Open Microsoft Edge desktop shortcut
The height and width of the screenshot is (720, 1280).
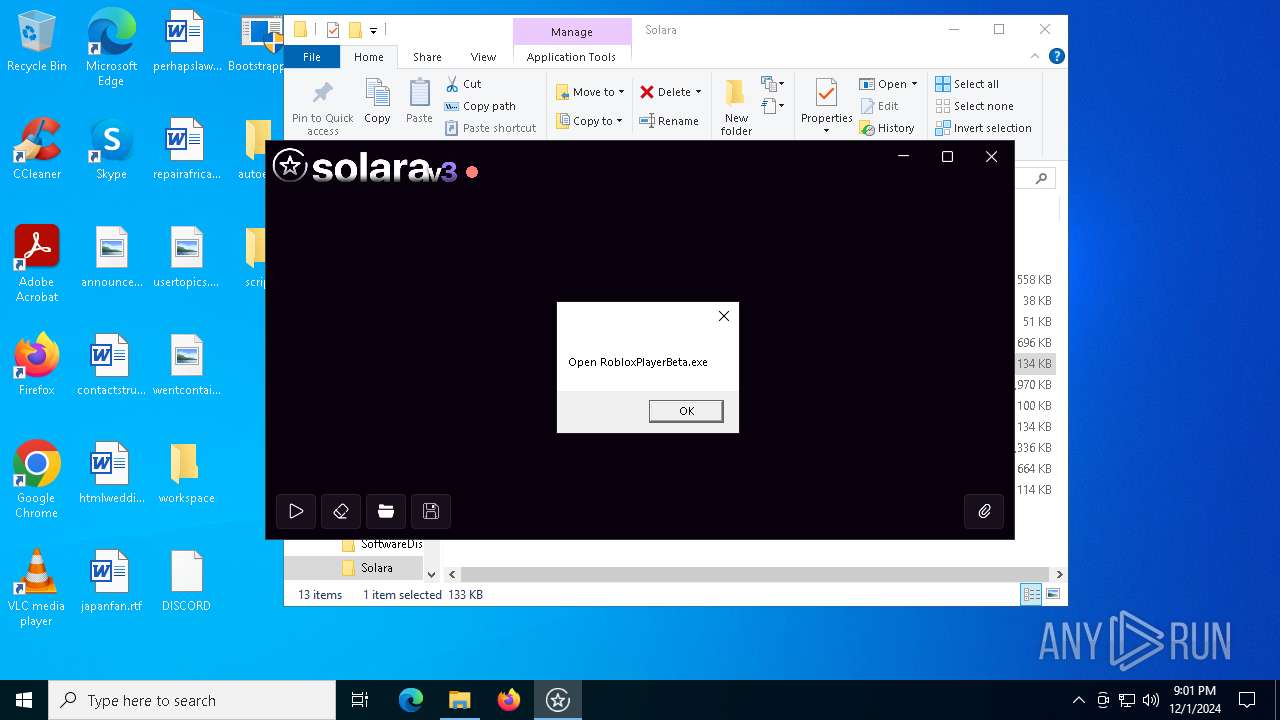click(111, 46)
